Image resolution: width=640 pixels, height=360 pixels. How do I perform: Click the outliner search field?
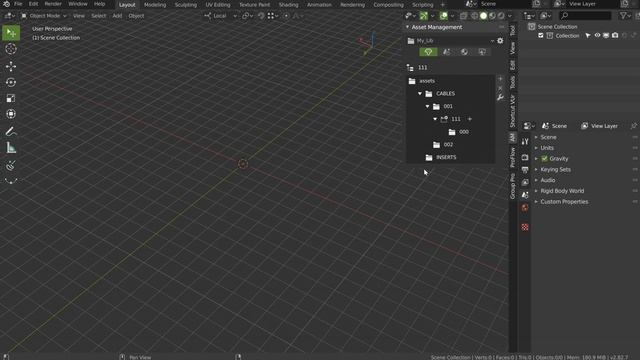pos(585,16)
